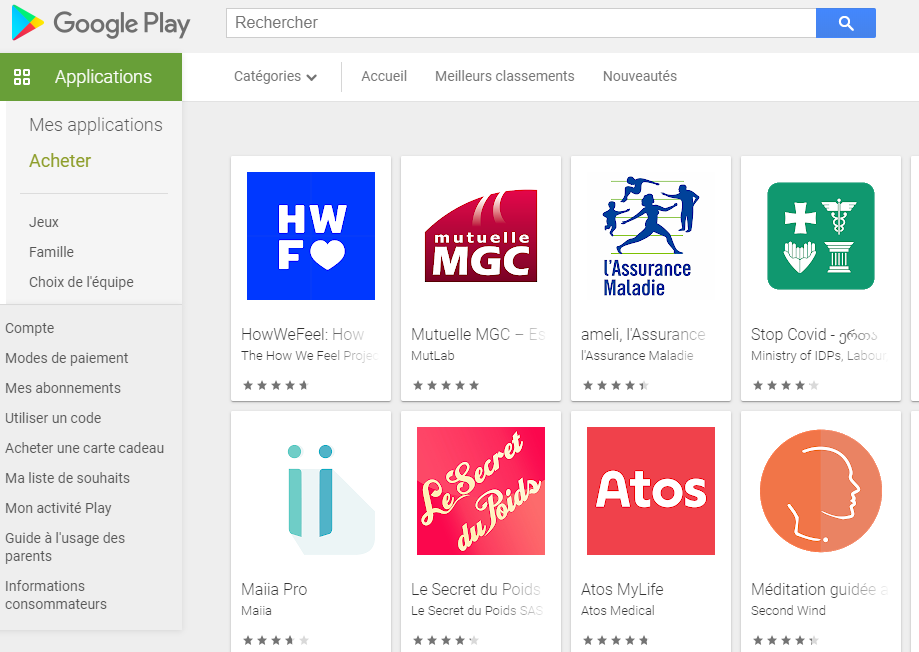The image size is (919, 652).
Task: Click Le Secret du Poids app title
Action: (x=476, y=589)
